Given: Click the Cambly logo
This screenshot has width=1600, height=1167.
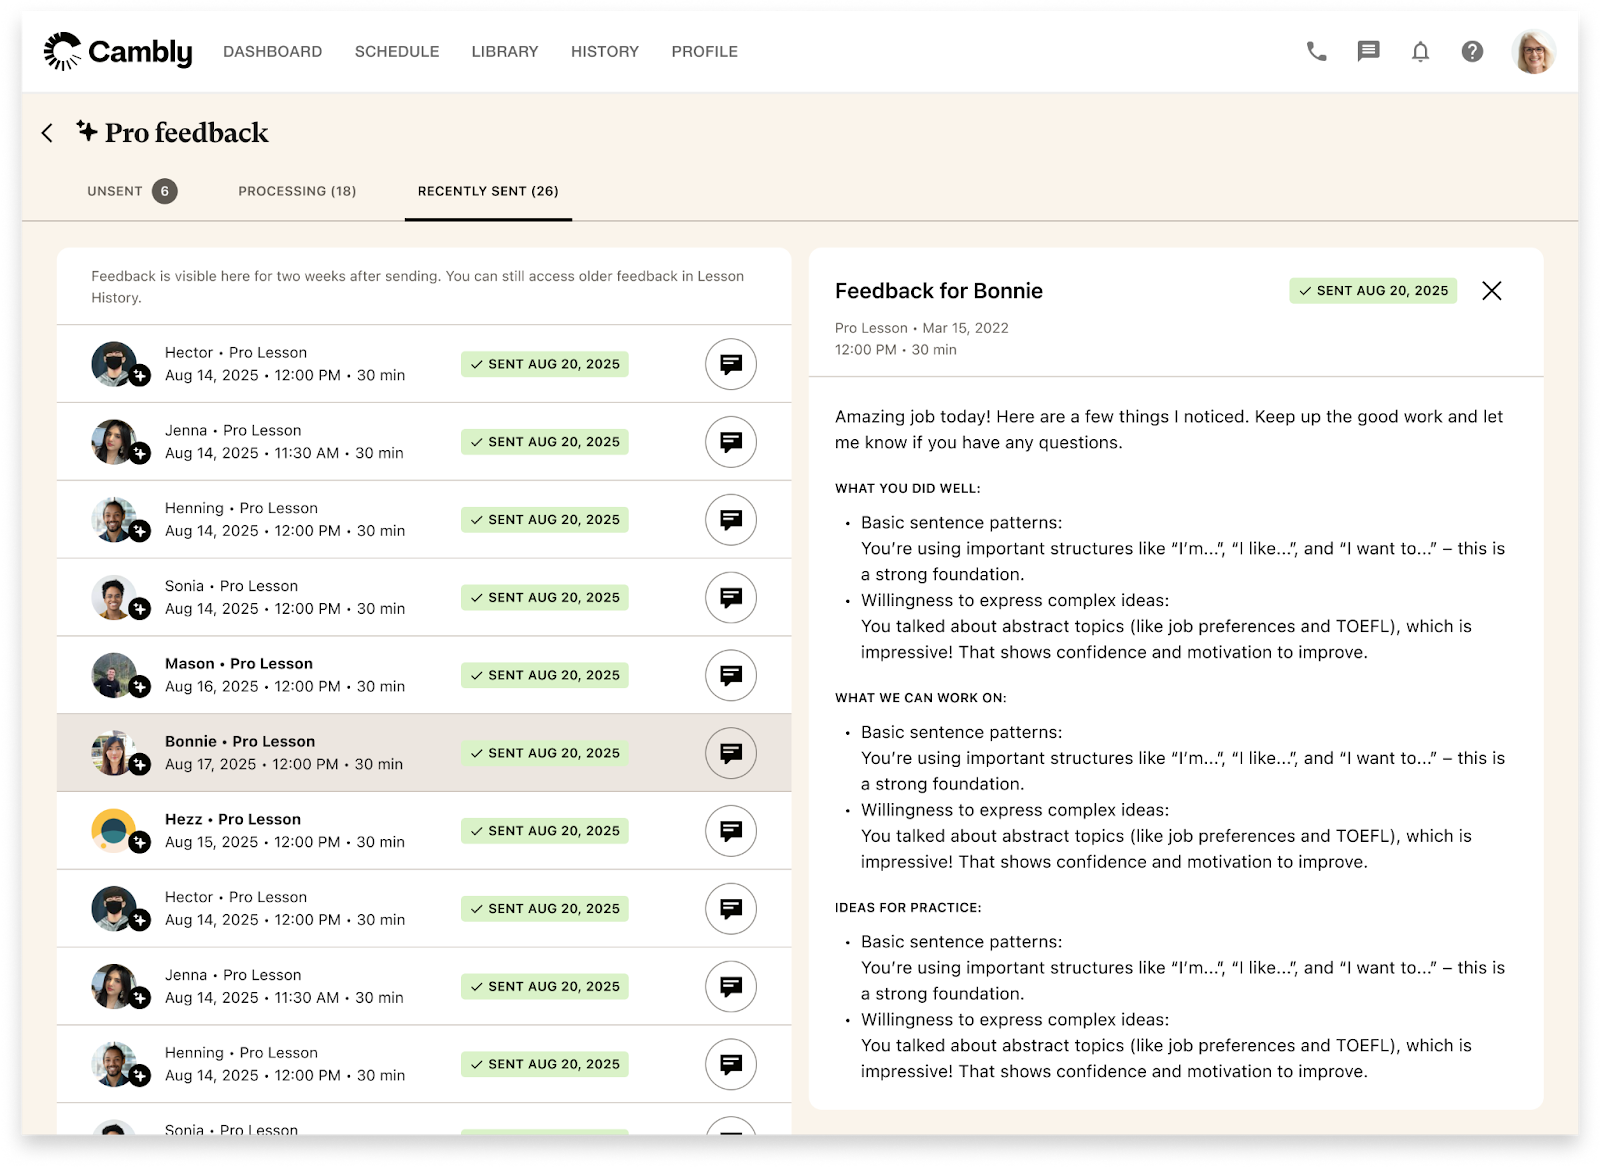Looking at the screenshot, I should 118,51.
